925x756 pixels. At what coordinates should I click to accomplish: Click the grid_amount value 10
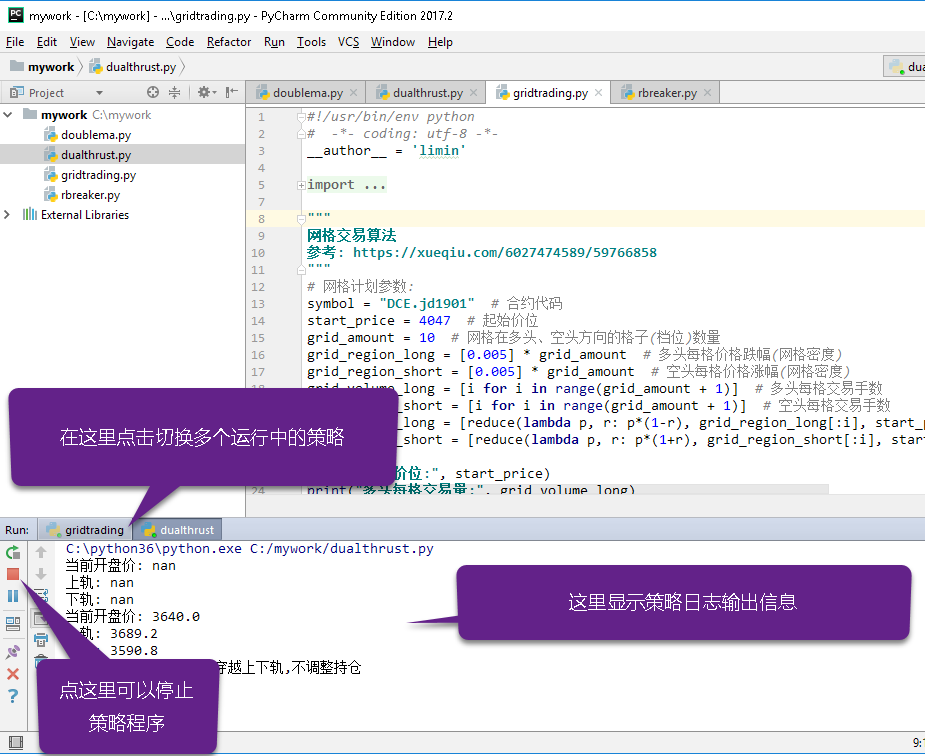pos(427,338)
